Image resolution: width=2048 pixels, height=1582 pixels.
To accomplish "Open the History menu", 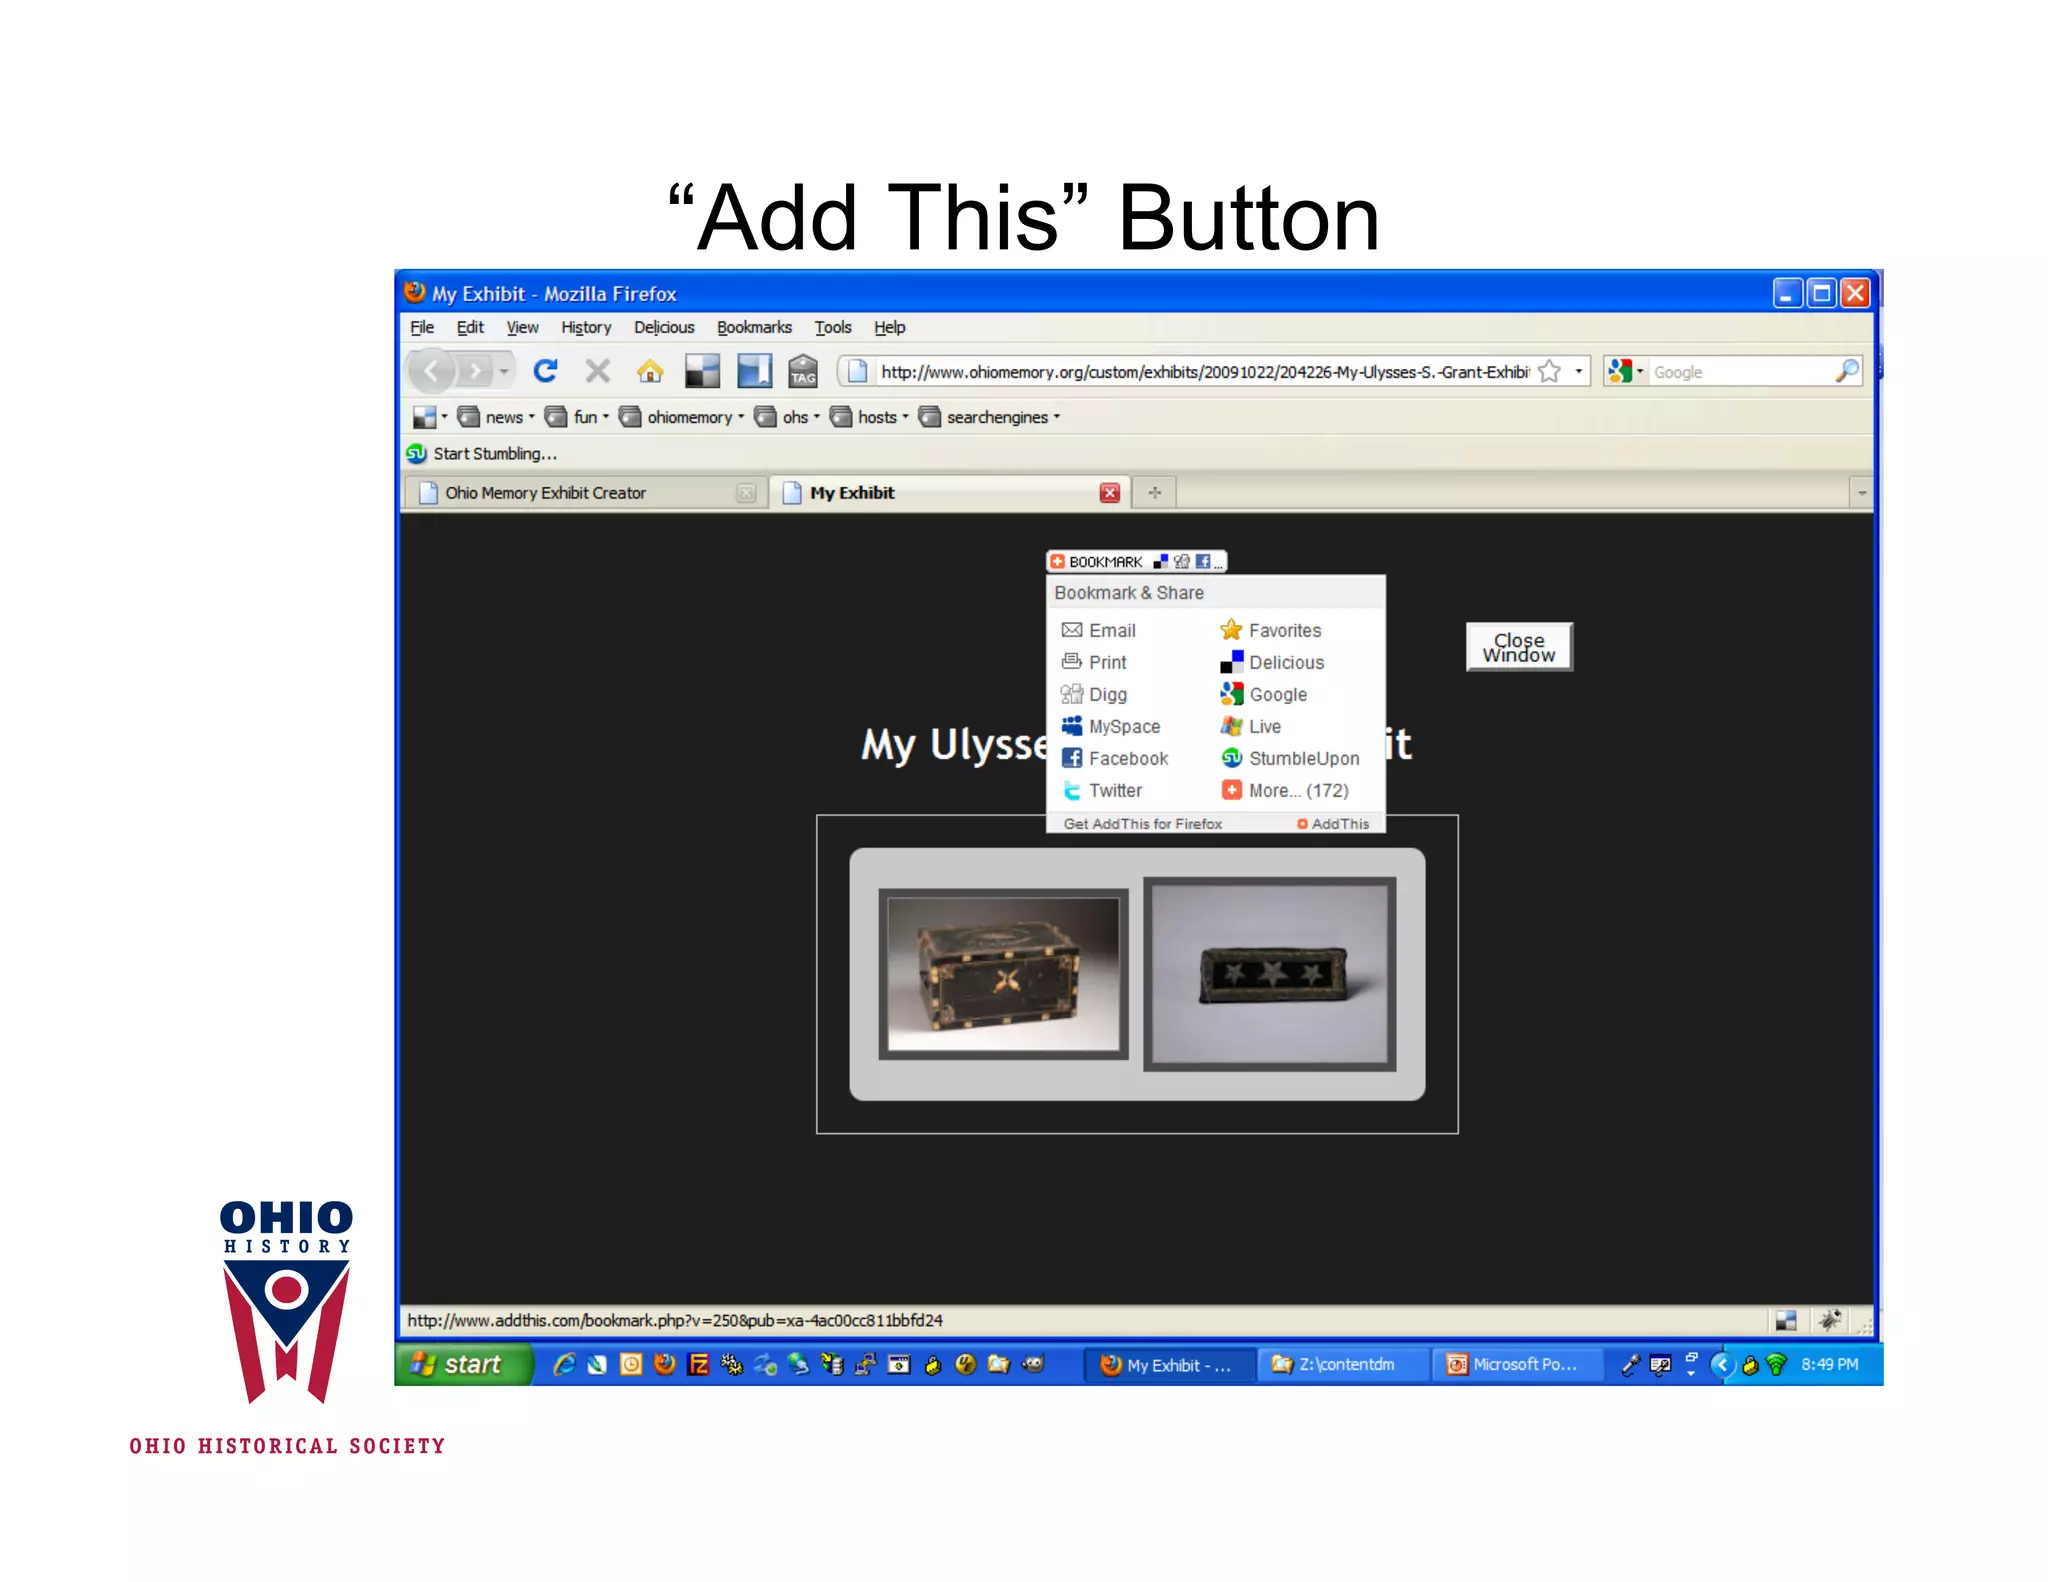I will (586, 327).
